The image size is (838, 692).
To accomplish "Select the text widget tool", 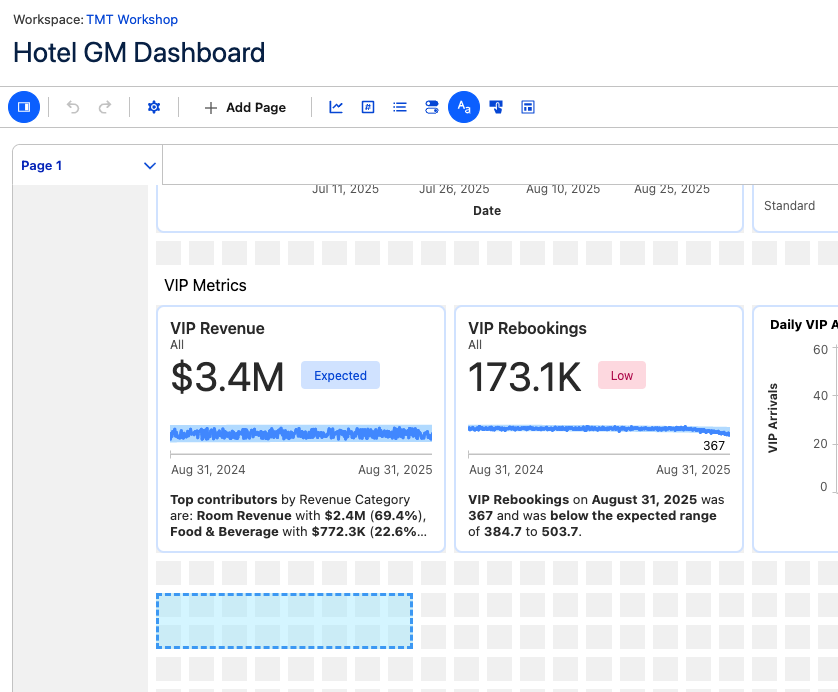I will point(464,107).
